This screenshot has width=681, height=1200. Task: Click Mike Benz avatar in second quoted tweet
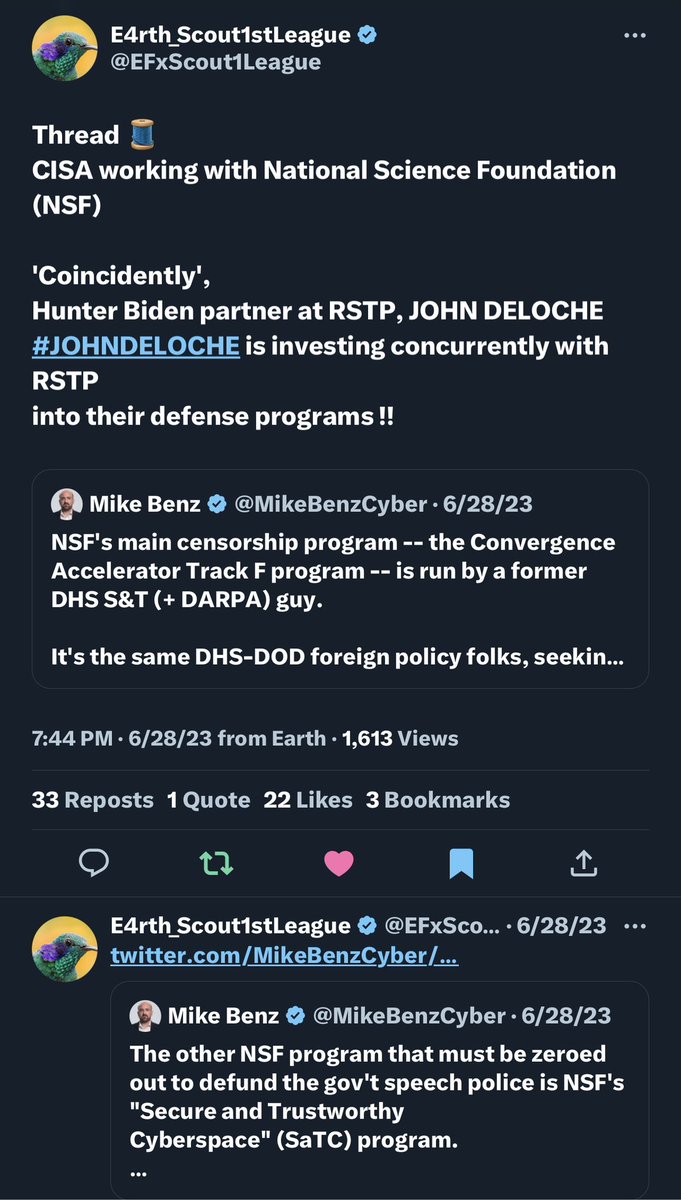(x=146, y=1016)
